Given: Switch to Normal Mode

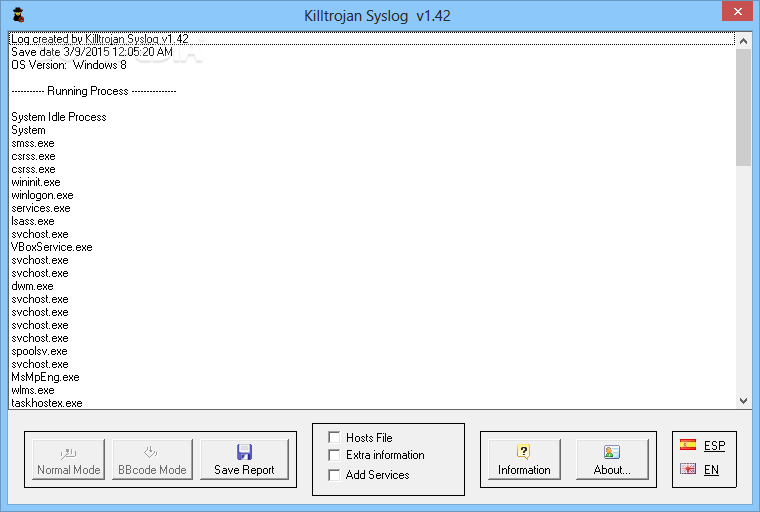Looking at the screenshot, I should (x=68, y=459).
